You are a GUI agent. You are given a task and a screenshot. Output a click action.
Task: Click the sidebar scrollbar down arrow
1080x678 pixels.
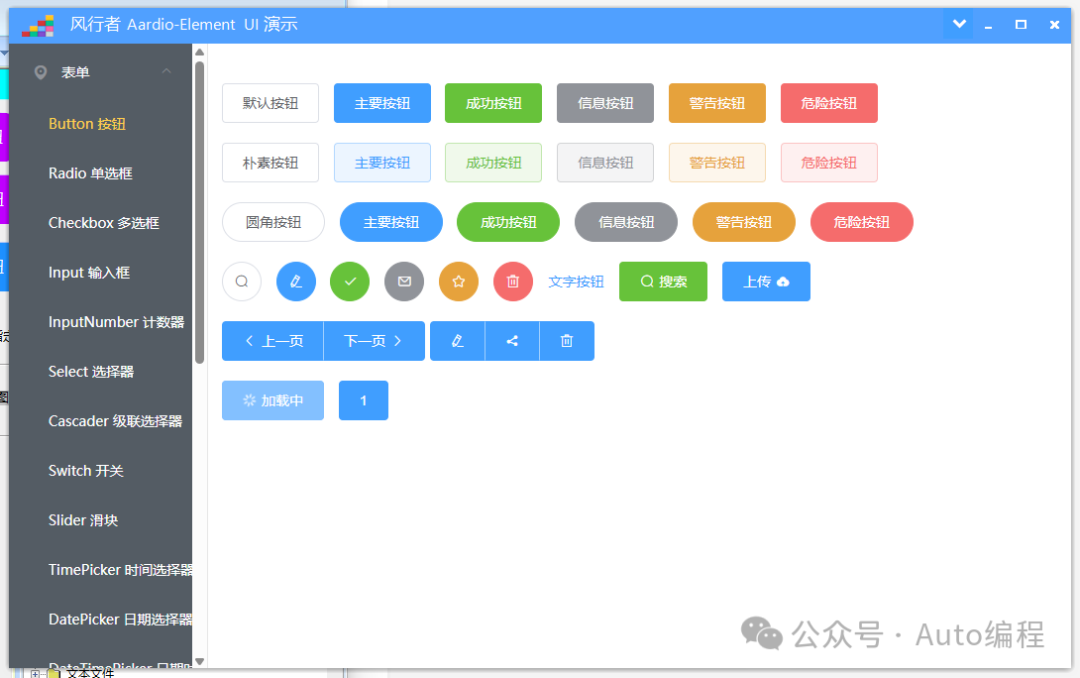[199, 662]
